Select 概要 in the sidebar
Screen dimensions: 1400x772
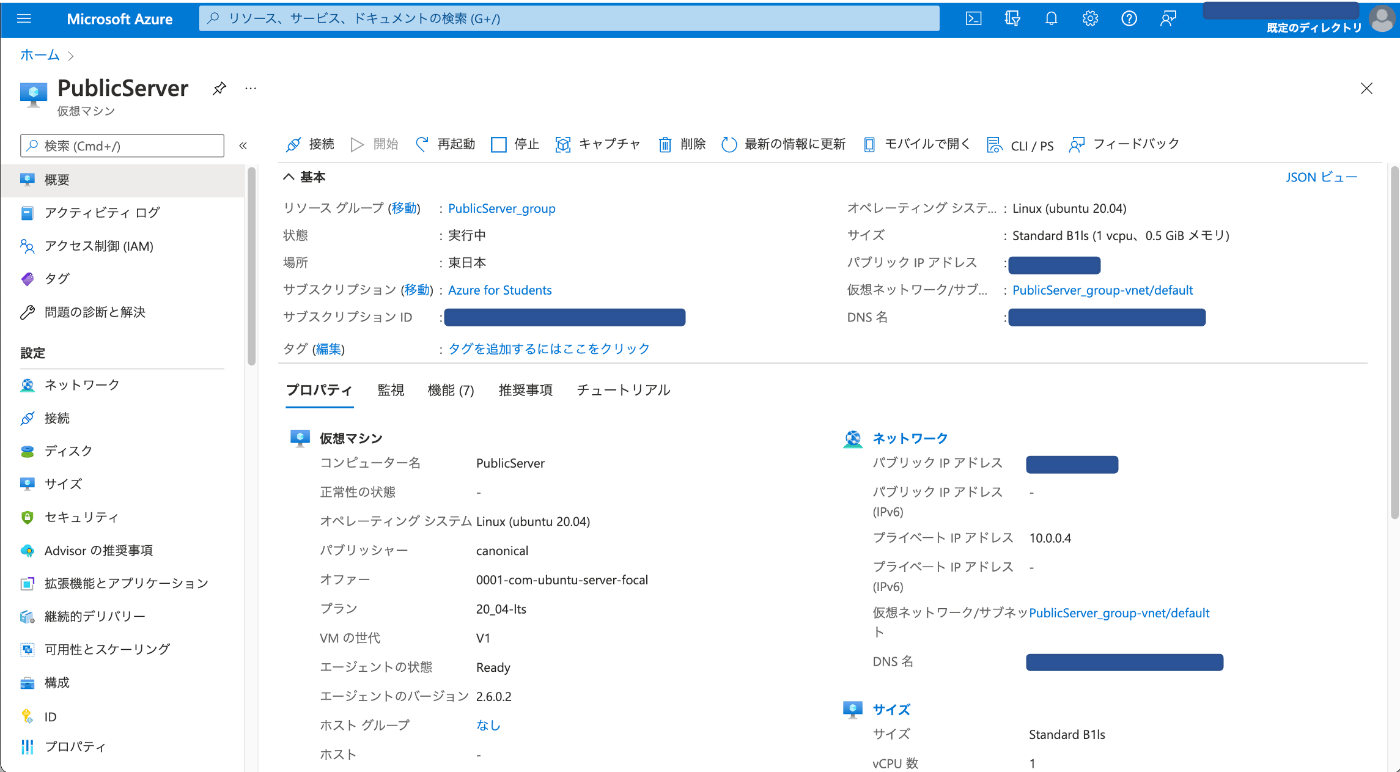pos(122,180)
